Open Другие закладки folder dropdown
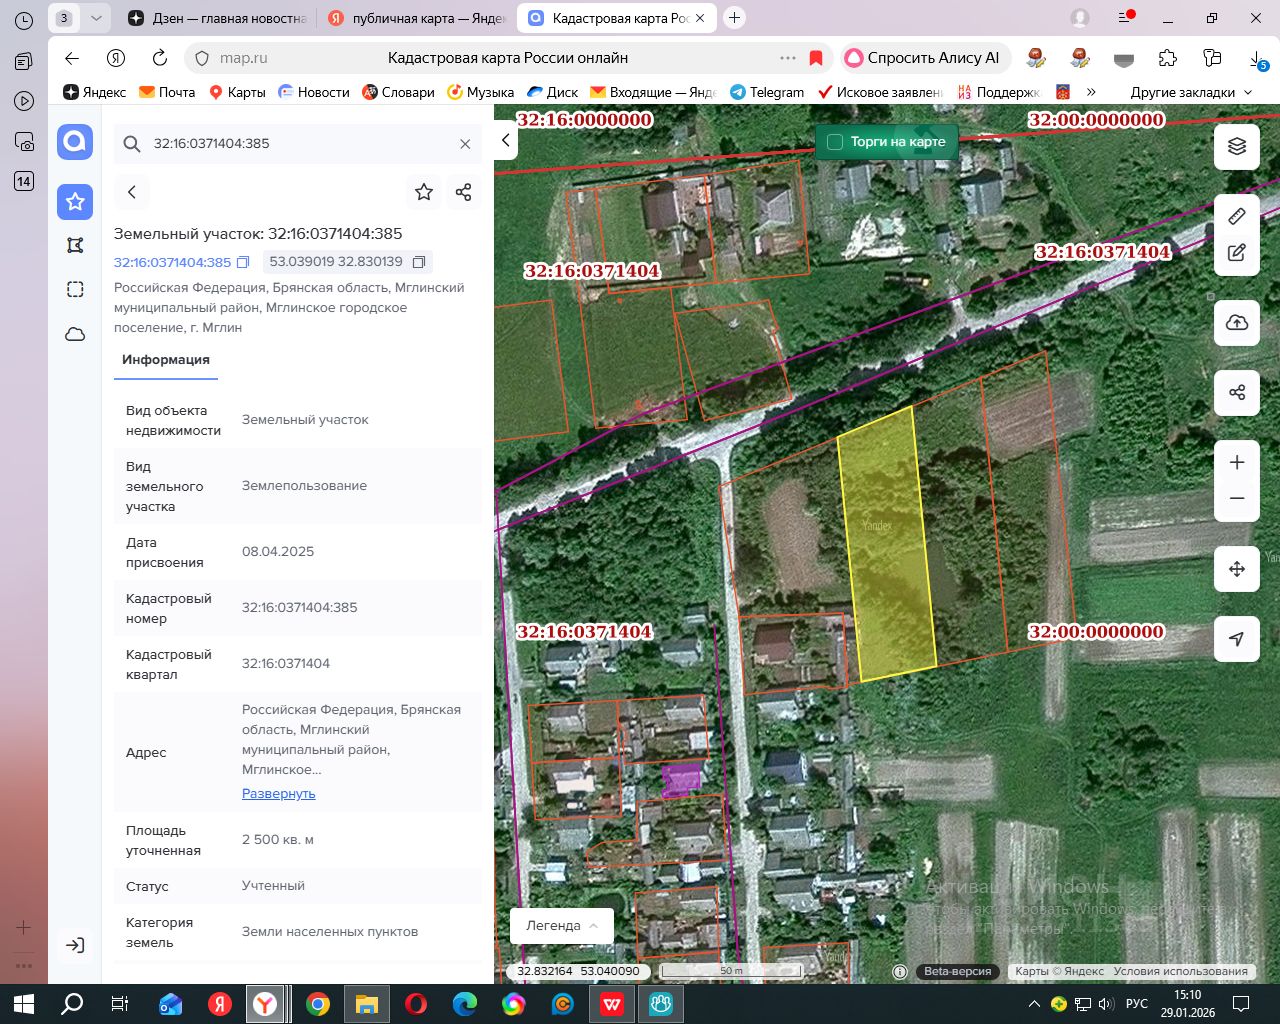 click(x=1191, y=92)
